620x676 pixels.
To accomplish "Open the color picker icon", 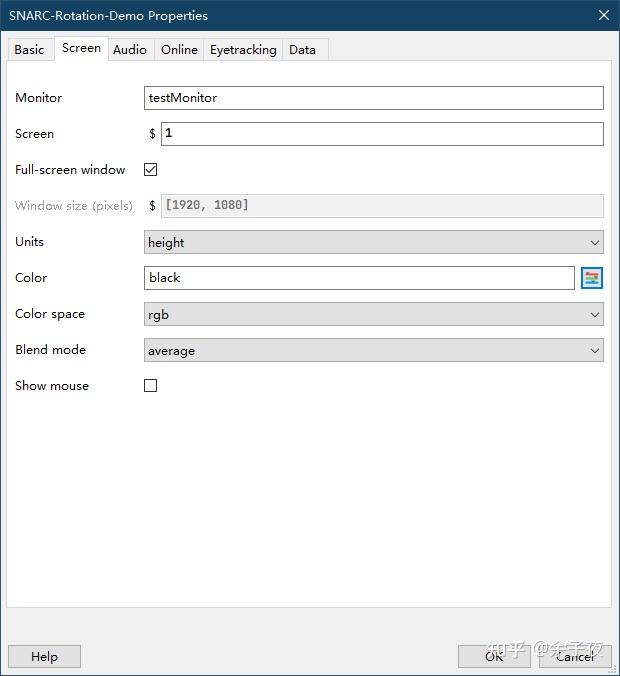I will (592, 278).
